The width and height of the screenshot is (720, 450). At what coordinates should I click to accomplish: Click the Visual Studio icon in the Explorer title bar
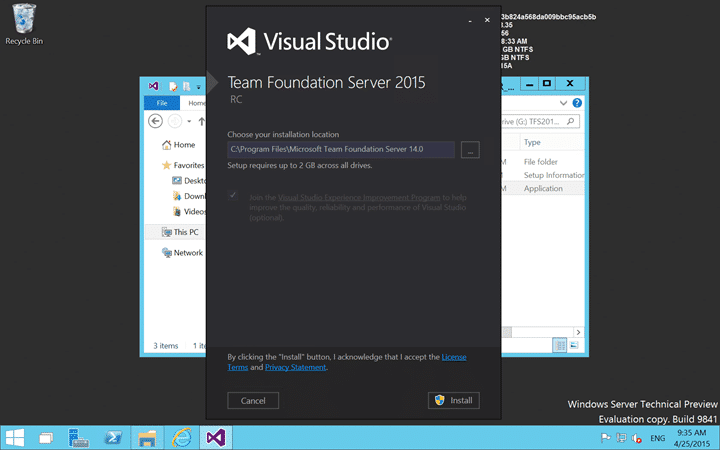point(153,86)
